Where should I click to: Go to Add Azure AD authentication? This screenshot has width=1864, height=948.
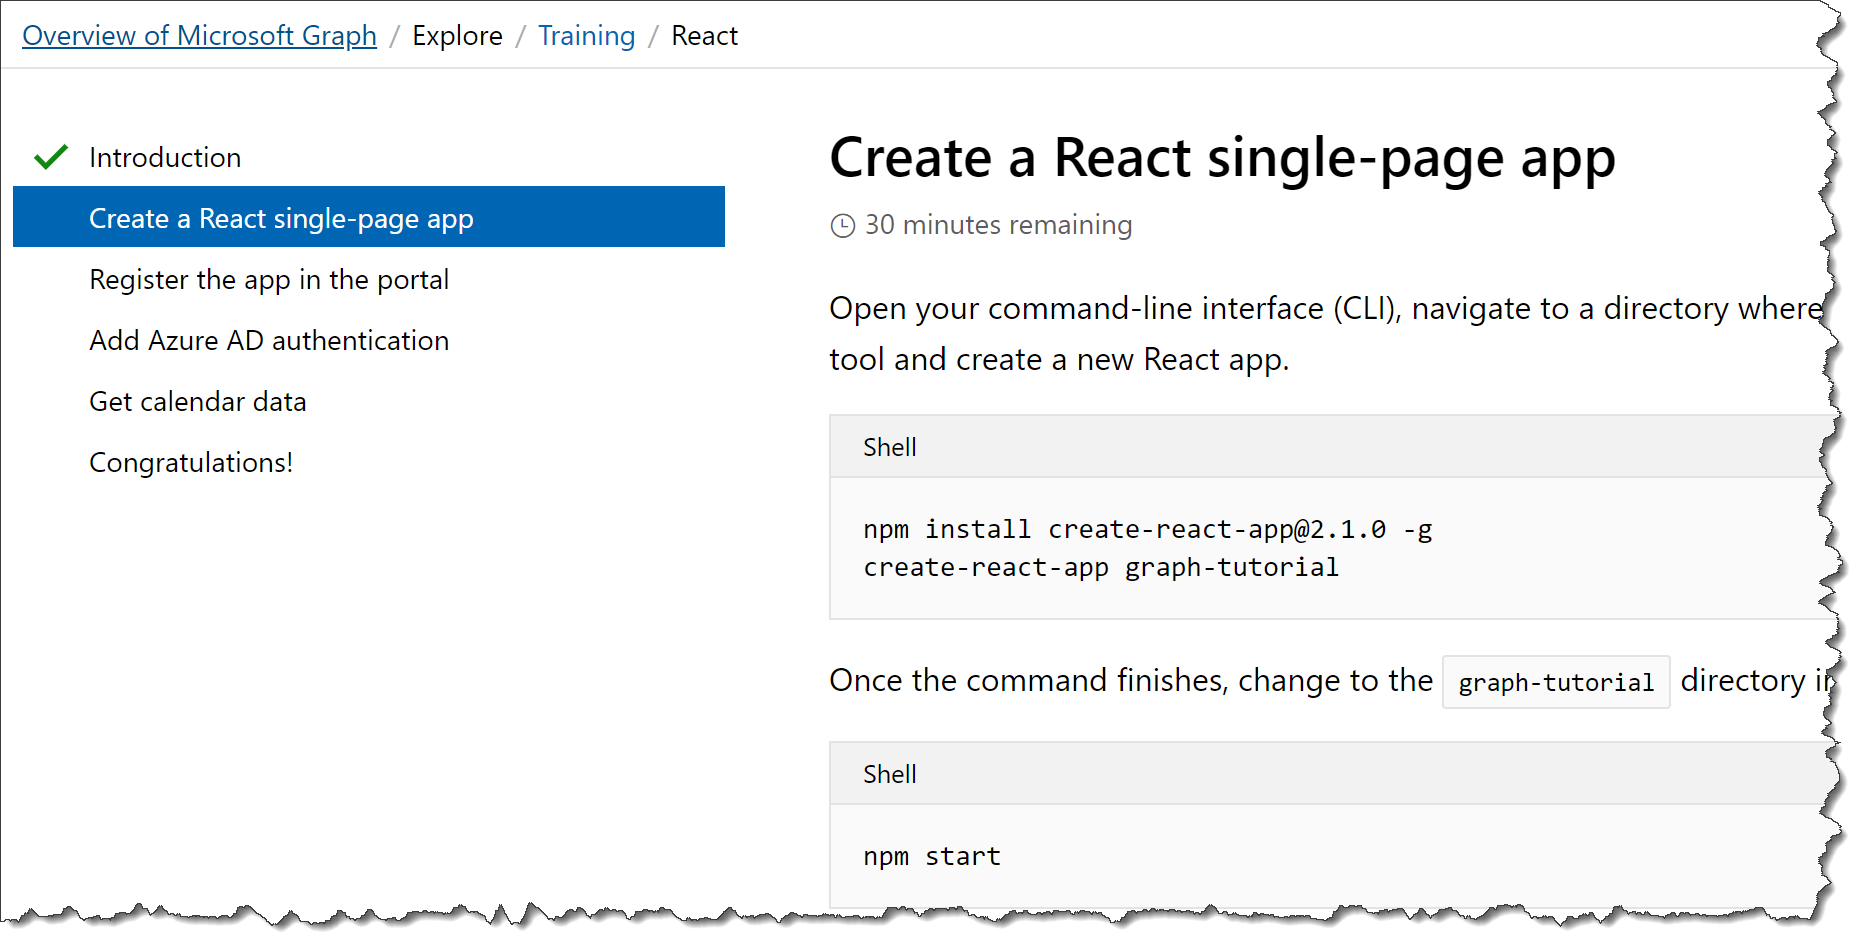(x=269, y=340)
